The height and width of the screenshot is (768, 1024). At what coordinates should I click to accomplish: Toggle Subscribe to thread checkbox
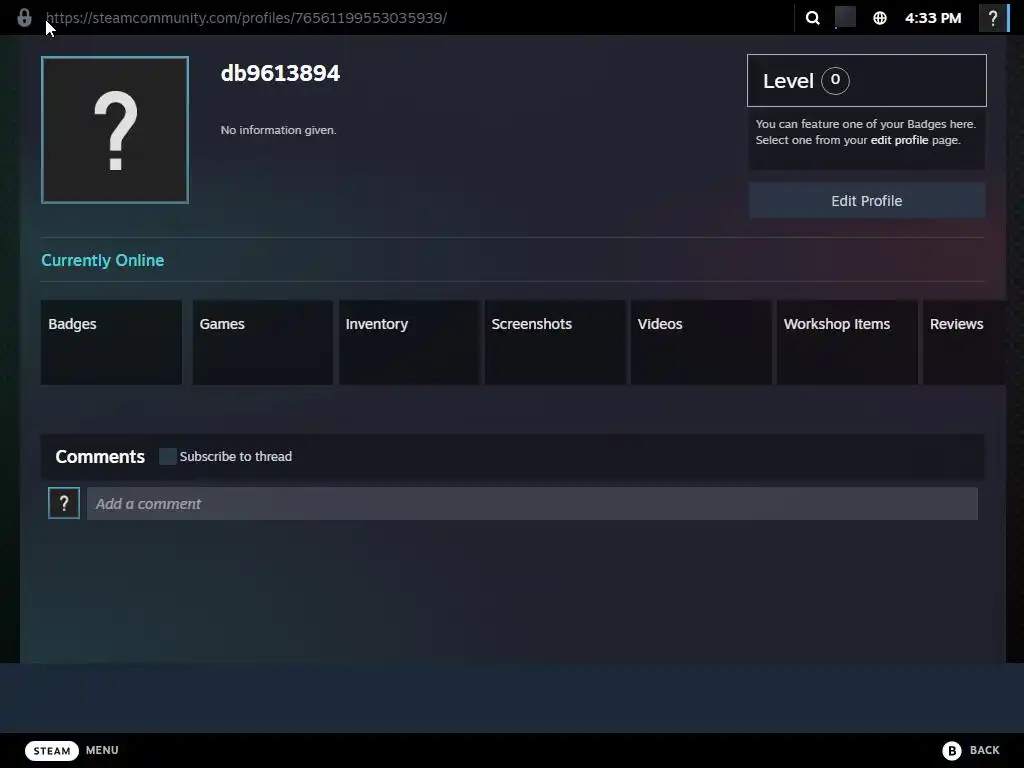(x=168, y=456)
